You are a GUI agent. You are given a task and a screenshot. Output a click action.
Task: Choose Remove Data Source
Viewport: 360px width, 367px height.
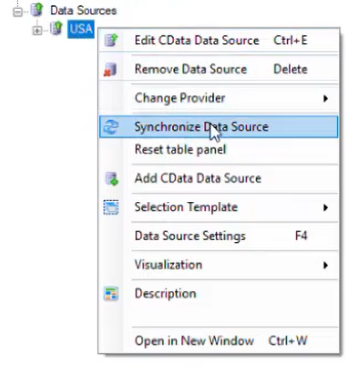click(219, 69)
